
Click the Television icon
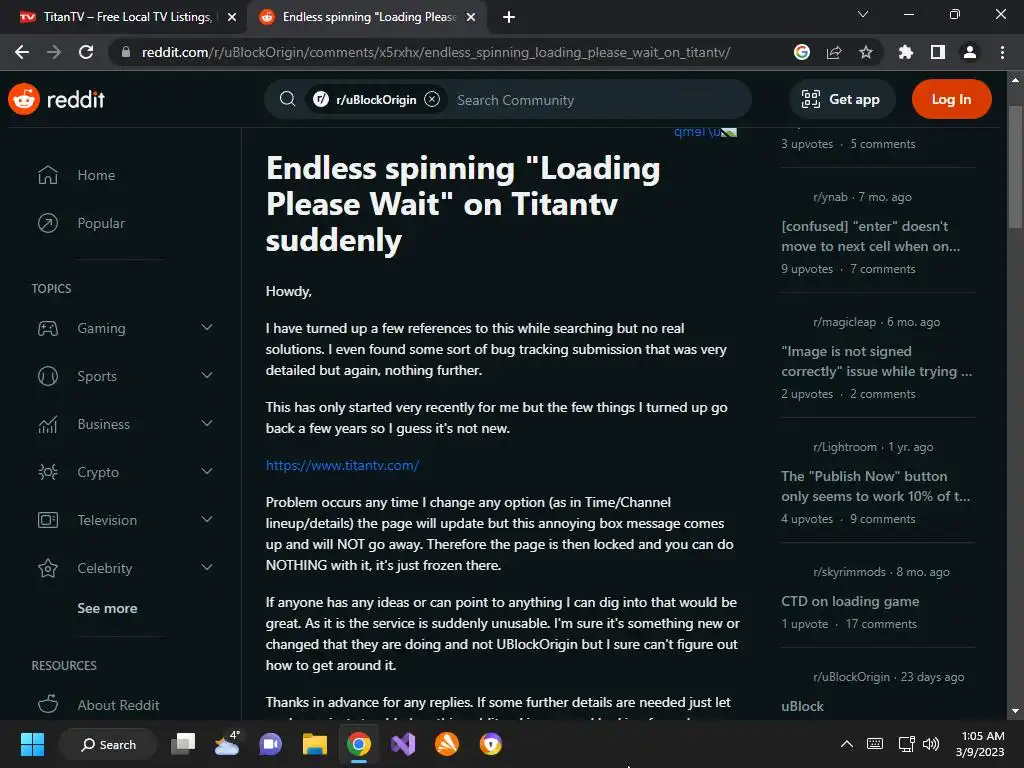click(x=48, y=520)
